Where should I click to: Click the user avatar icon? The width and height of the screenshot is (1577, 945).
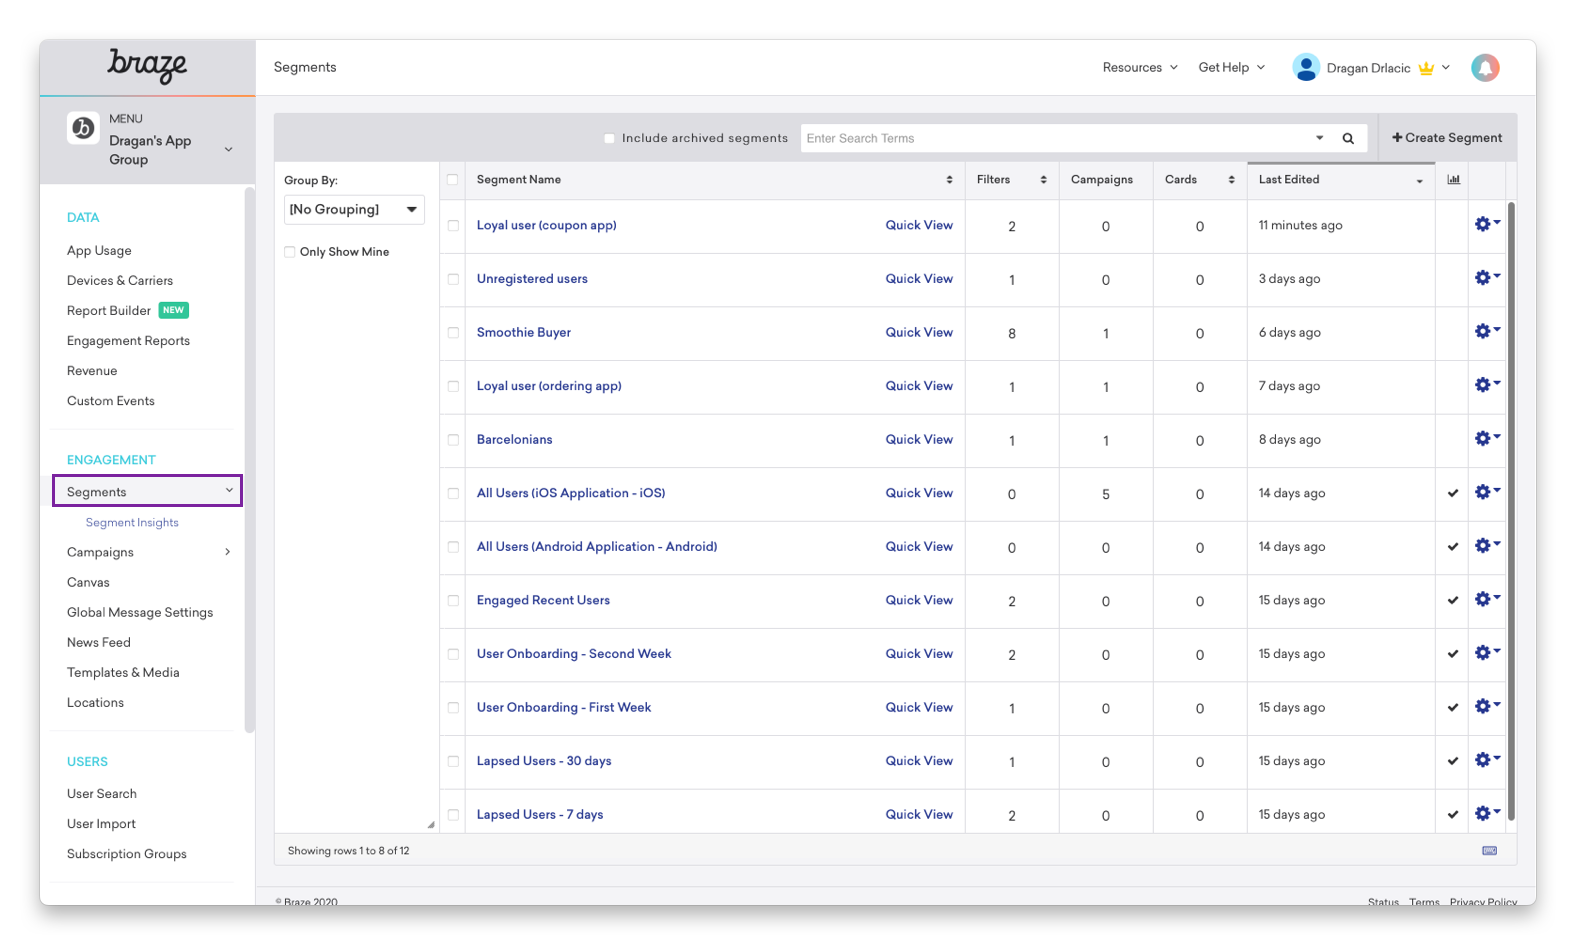click(1306, 67)
